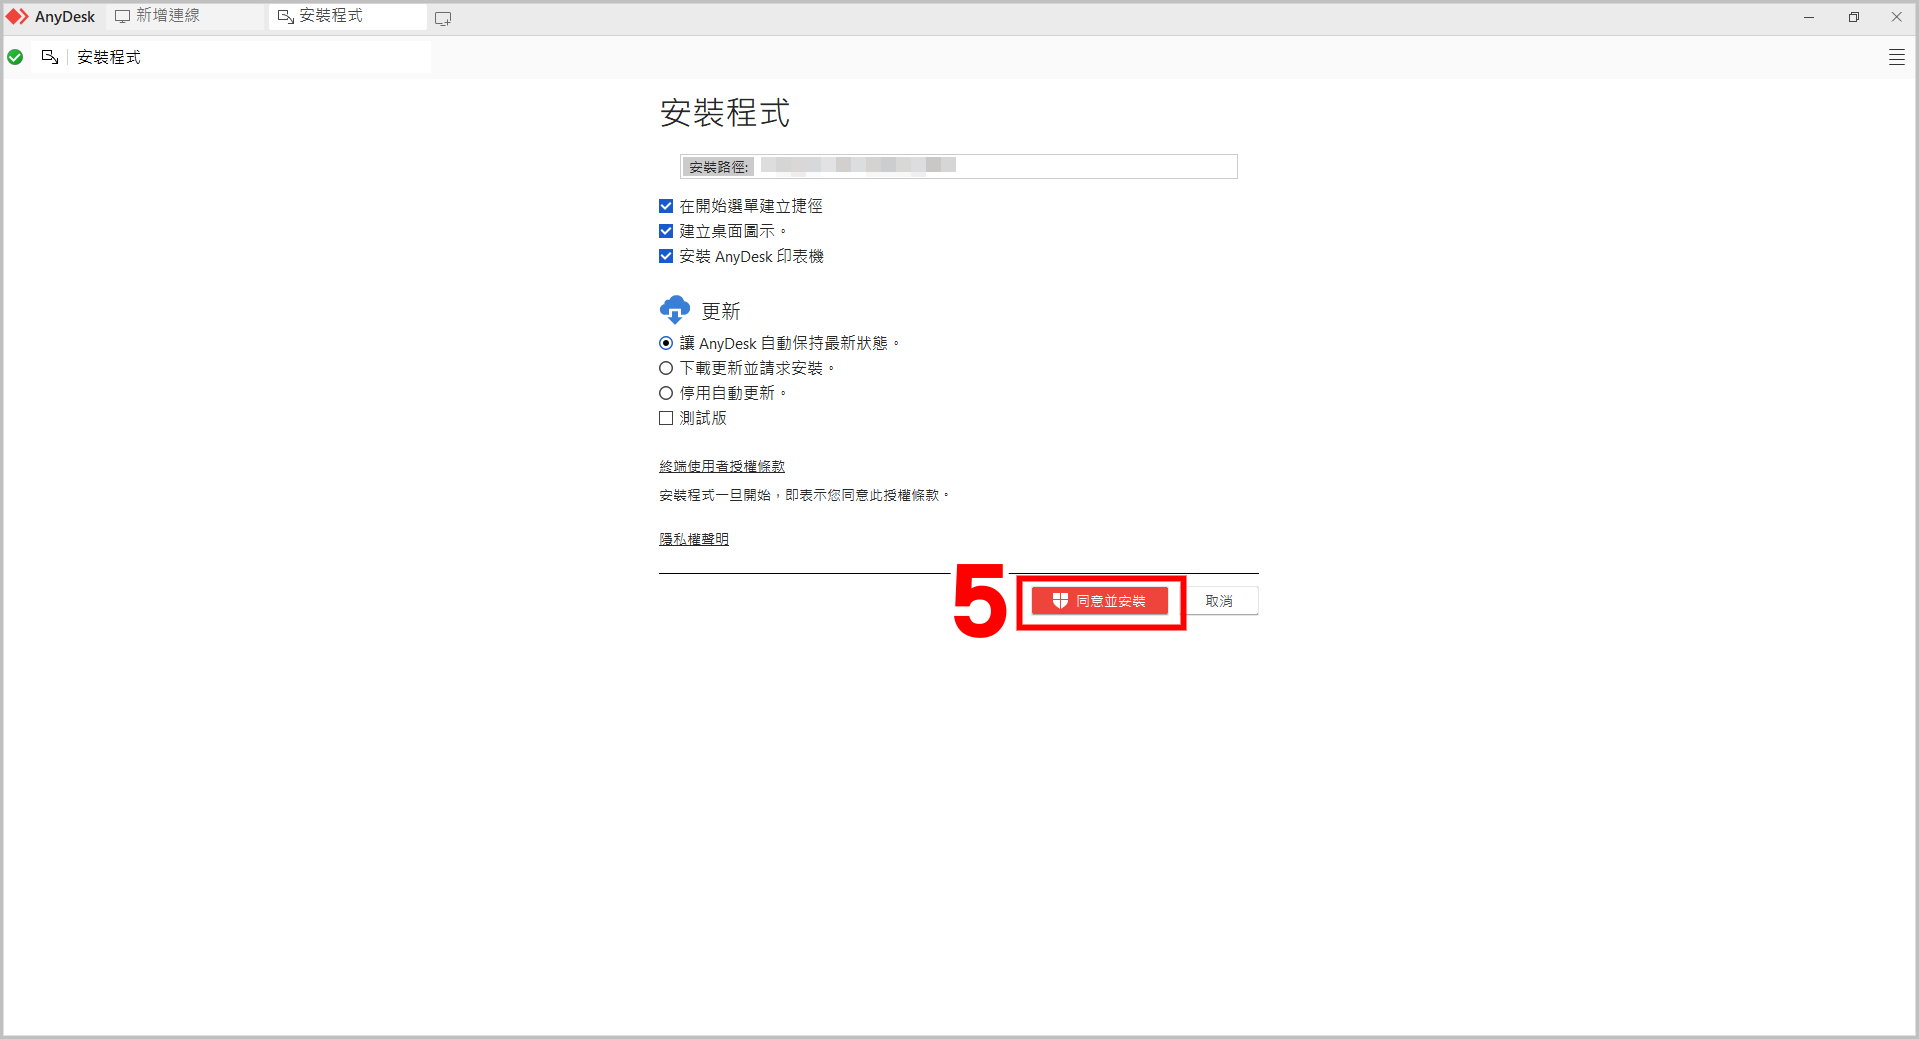
Task: Select the 安裝程式 tab
Action: (347, 16)
